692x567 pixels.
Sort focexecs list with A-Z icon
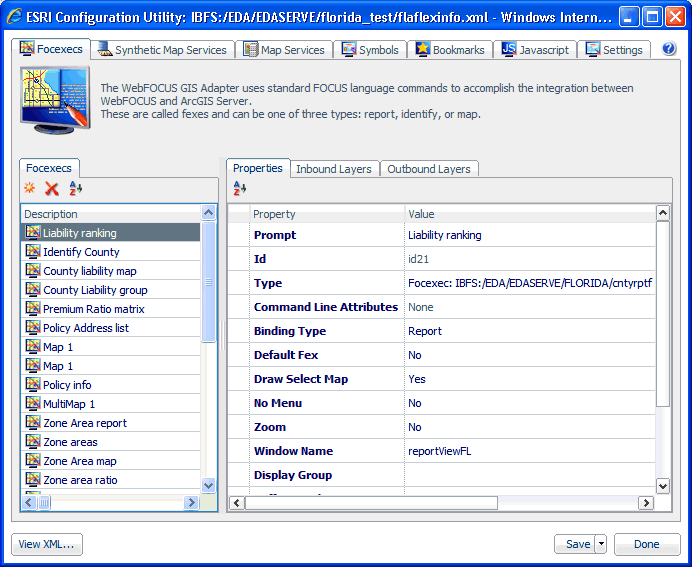[x=75, y=188]
